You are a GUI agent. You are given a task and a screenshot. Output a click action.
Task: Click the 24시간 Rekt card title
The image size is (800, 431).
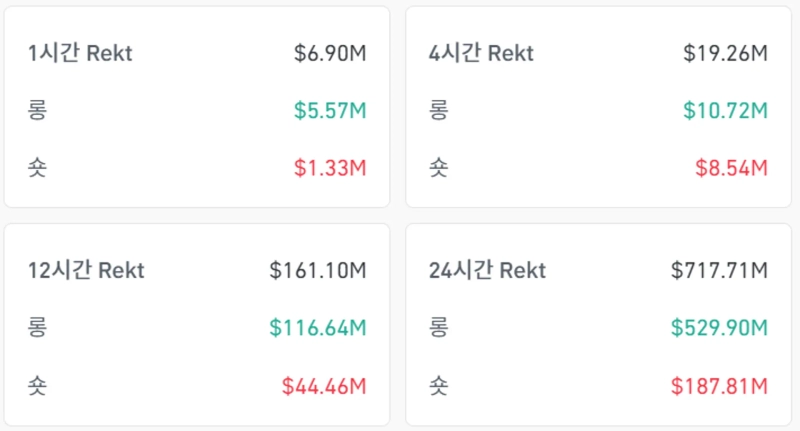[487, 270]
